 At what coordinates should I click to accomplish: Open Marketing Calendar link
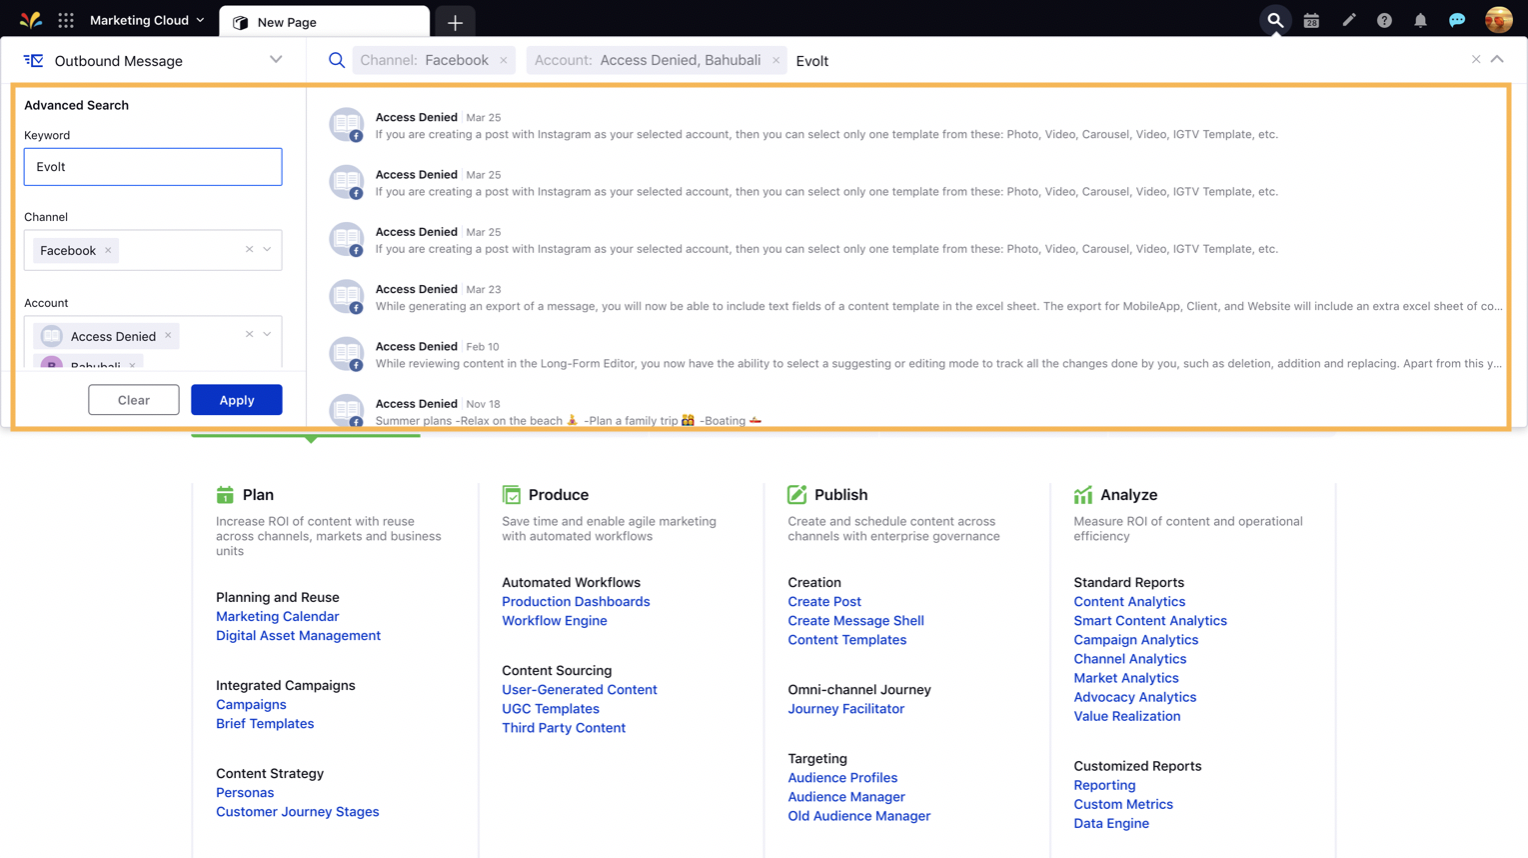277,617
